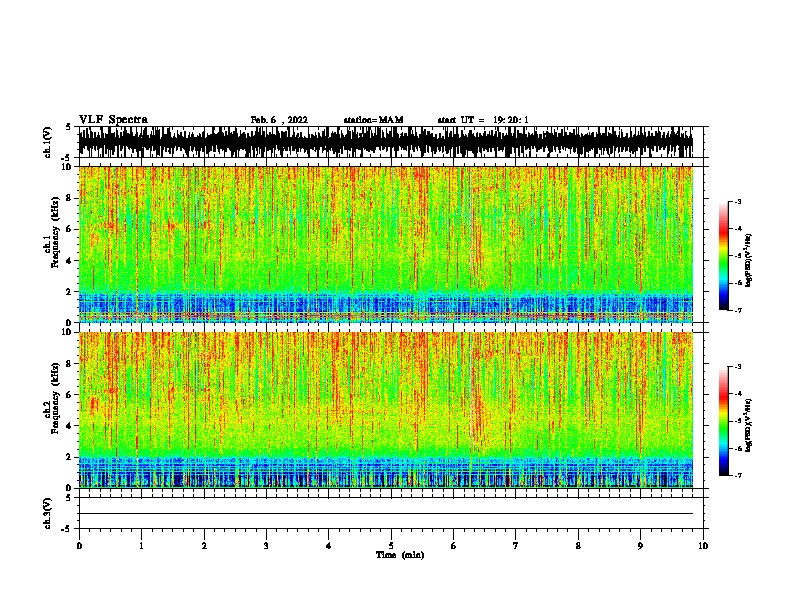Click the ch.1 spectrogram color bar

pyautogui.click(x=724, y=256)
